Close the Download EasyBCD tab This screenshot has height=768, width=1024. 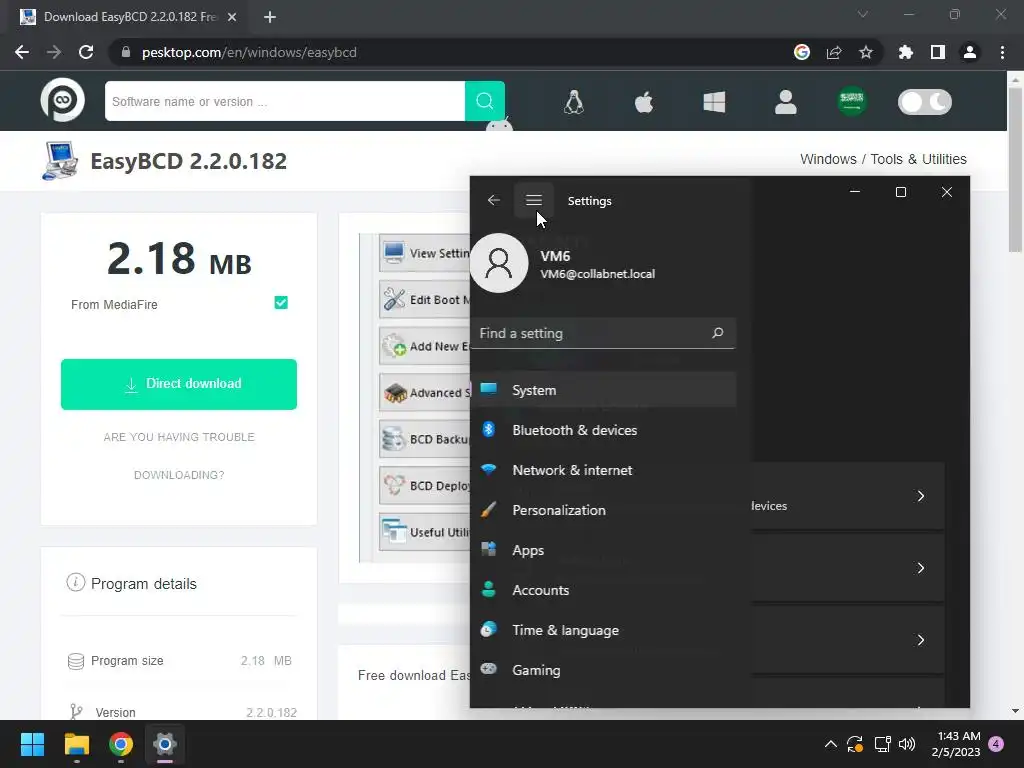232,17
